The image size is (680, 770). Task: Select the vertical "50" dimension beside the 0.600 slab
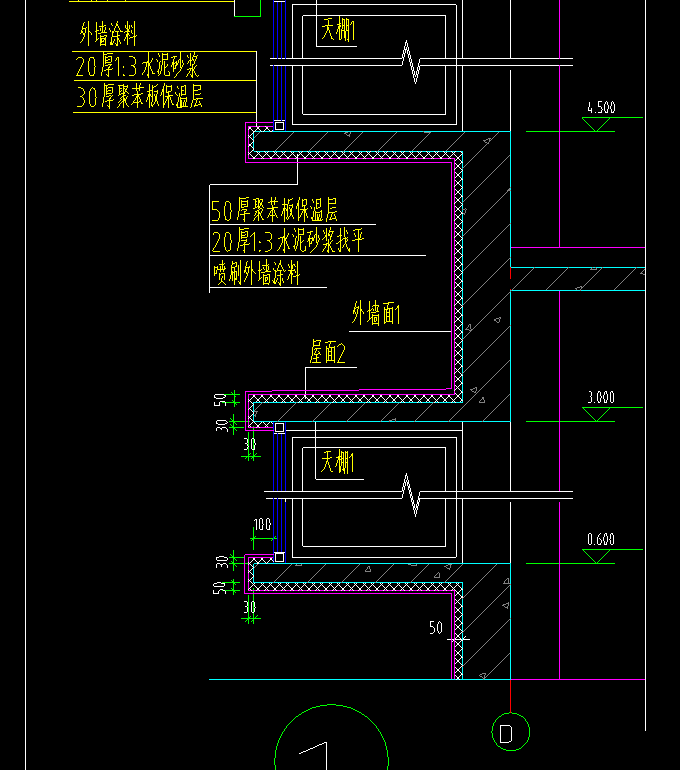[219, 588]
